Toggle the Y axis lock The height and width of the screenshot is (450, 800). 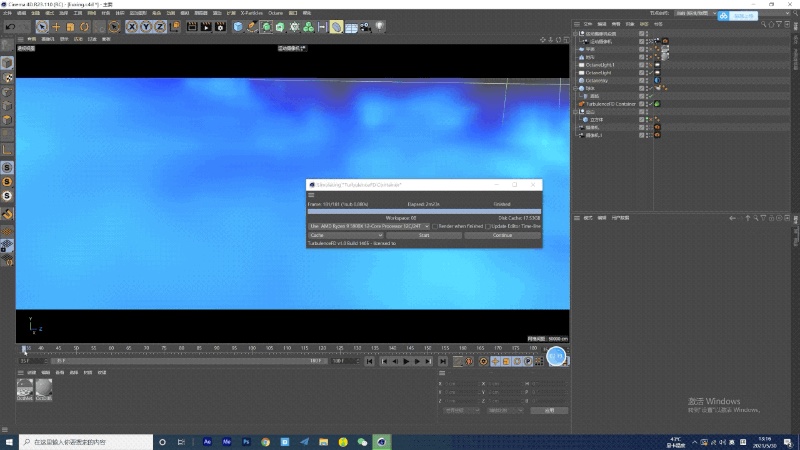(x=146, y=27)
